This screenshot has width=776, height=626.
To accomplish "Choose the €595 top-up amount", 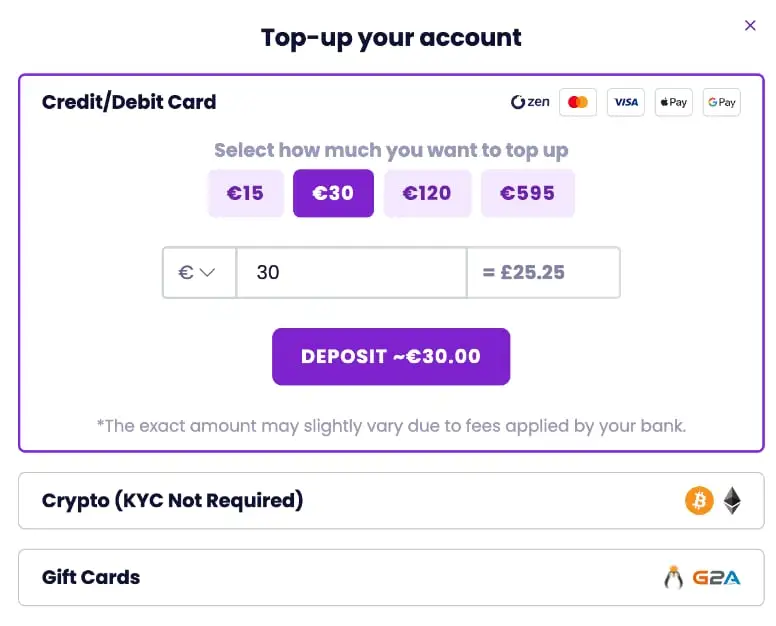I will [x=527, y=193].
